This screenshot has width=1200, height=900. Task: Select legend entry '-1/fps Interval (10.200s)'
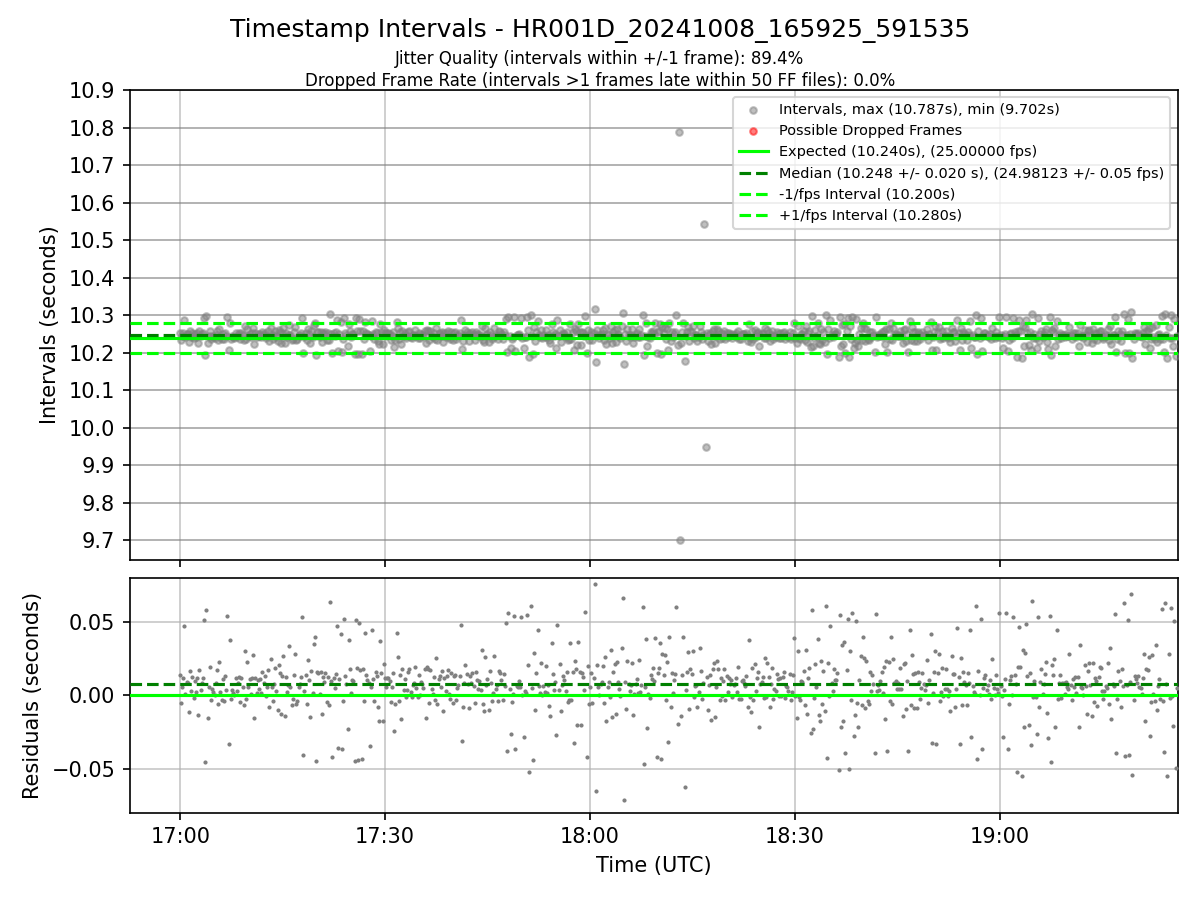click(x=867, y=194)
